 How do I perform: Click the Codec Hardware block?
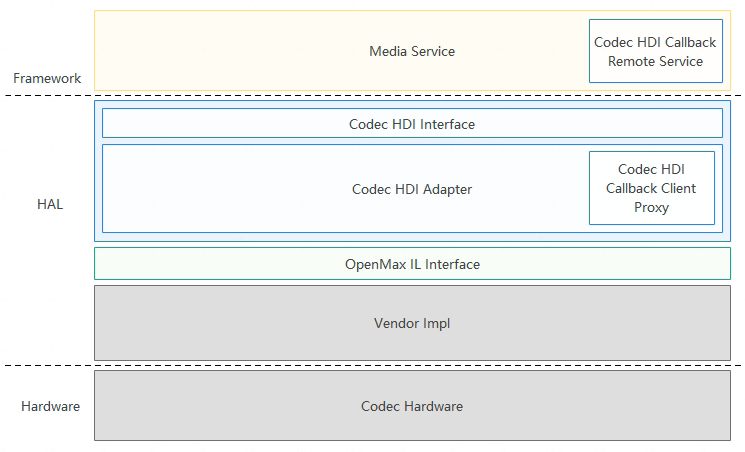pos(412,405)
